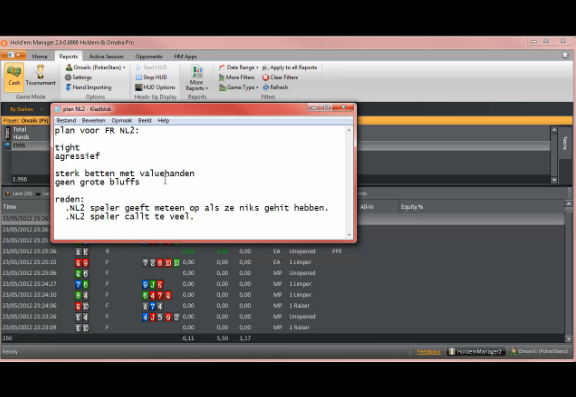Select board cards 4 J 5 9 2 row
Viewport: 576px width, 397px height.
(161, 317)
